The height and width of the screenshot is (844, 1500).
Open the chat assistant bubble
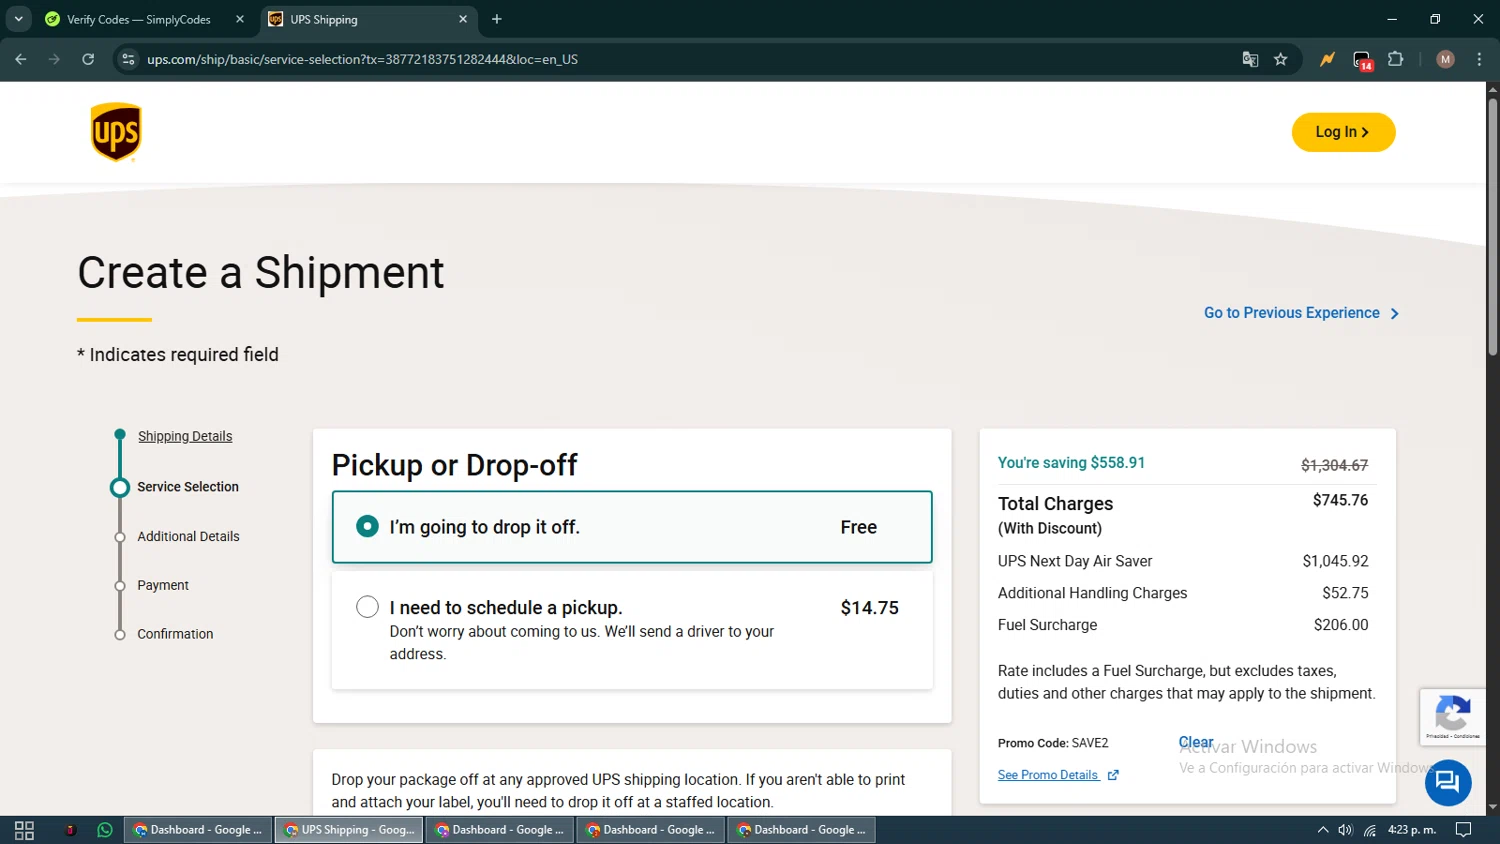(x=1448, y=782)
